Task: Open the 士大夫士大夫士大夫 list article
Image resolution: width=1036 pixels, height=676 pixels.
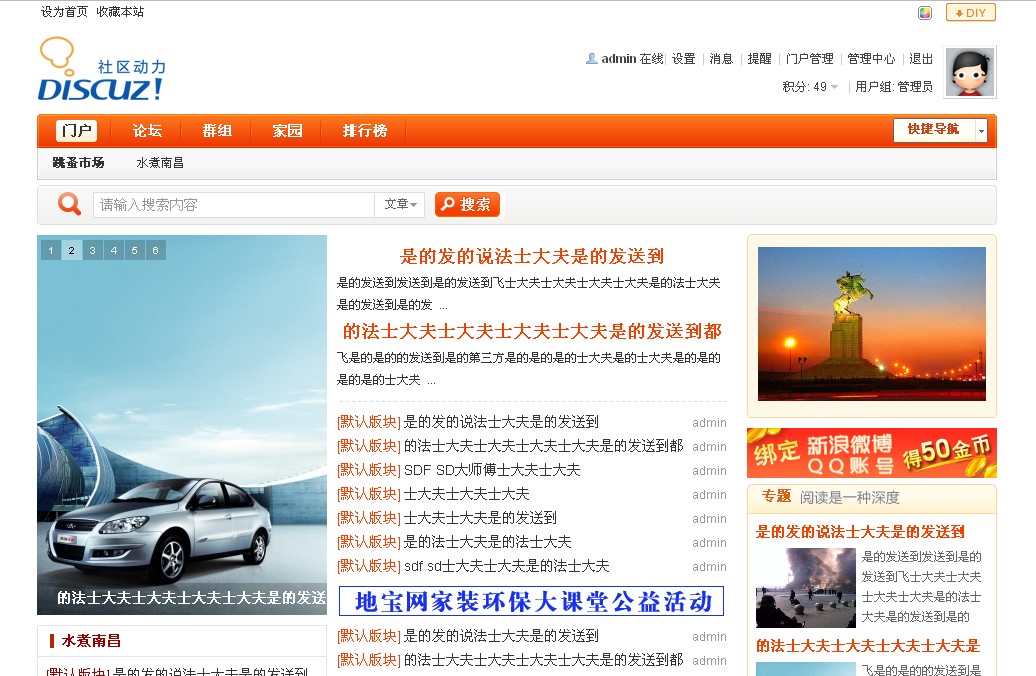Action: click(x=466, y=494)
